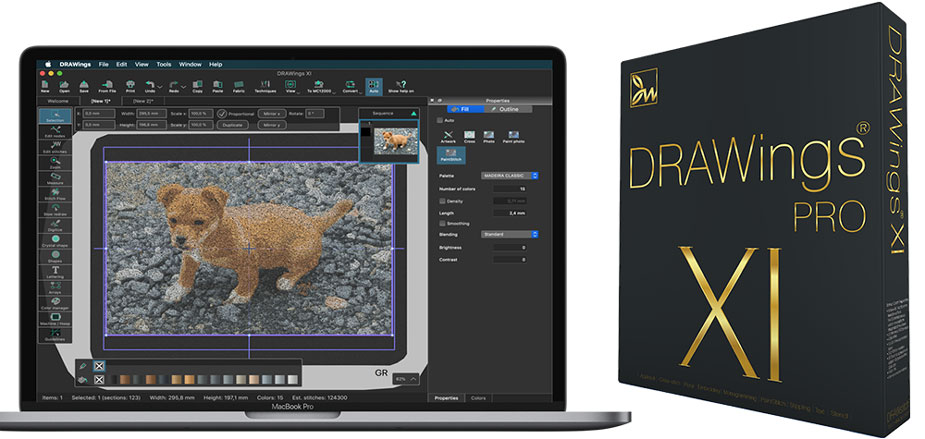Open the File menu
Image resolution: width=925 pixels, height=439 pixels.
click(103, 64)
